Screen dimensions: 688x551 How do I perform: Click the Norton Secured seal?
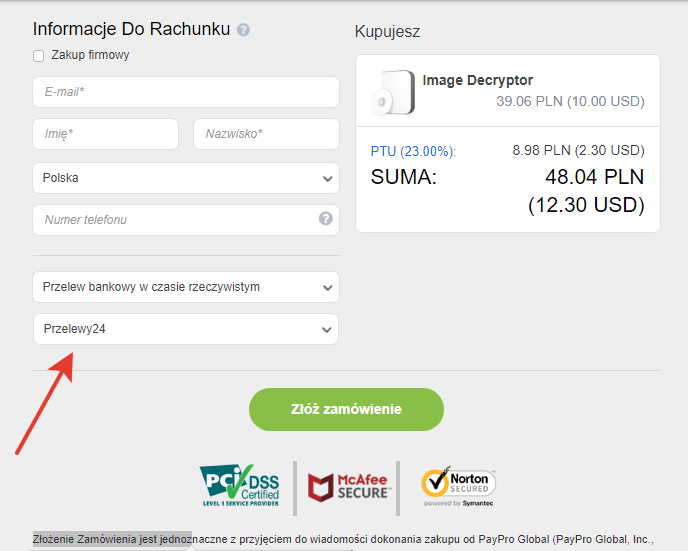pyautogui.click(x=458, y=487)
